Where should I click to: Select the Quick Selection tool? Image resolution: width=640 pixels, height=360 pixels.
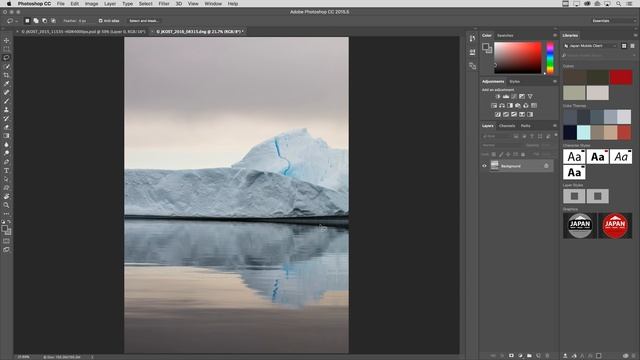7,67
